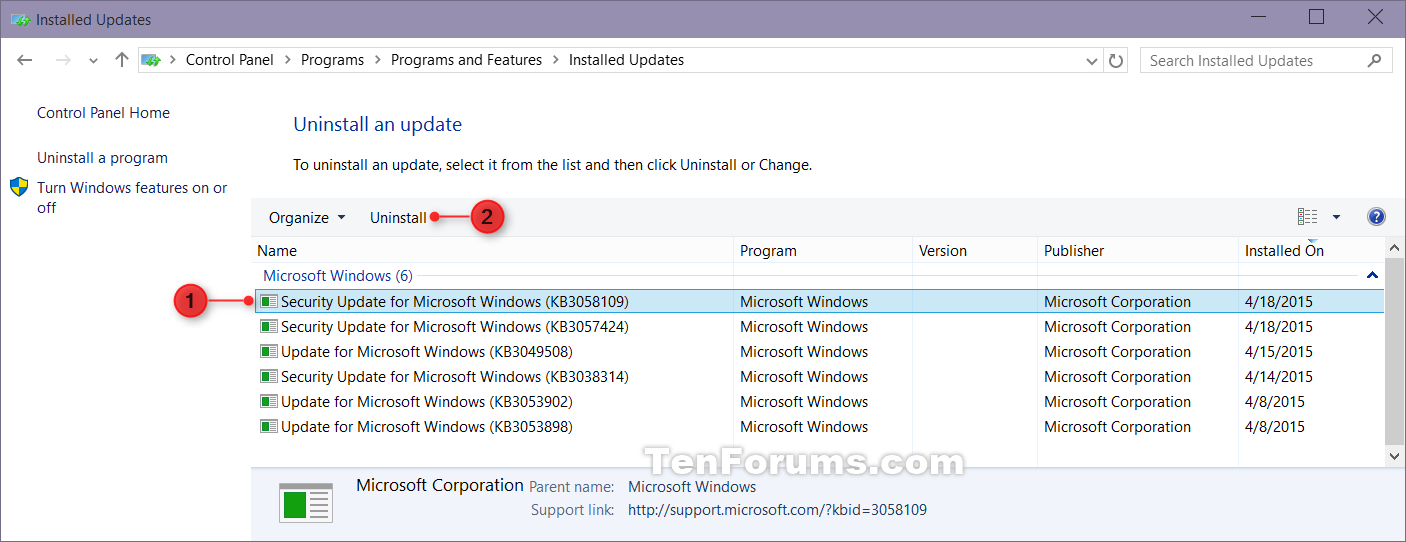Select Update for Microsoft Windows KB3053898

click(819, 426)
